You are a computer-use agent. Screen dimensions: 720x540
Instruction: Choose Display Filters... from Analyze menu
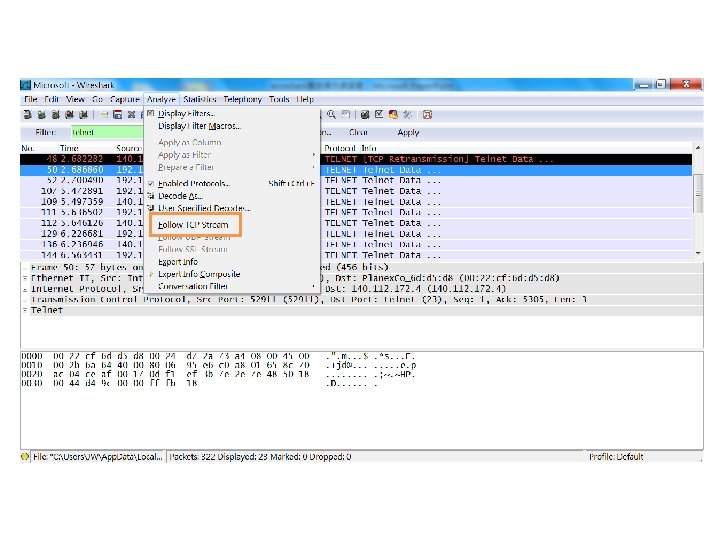click(232, 113)
